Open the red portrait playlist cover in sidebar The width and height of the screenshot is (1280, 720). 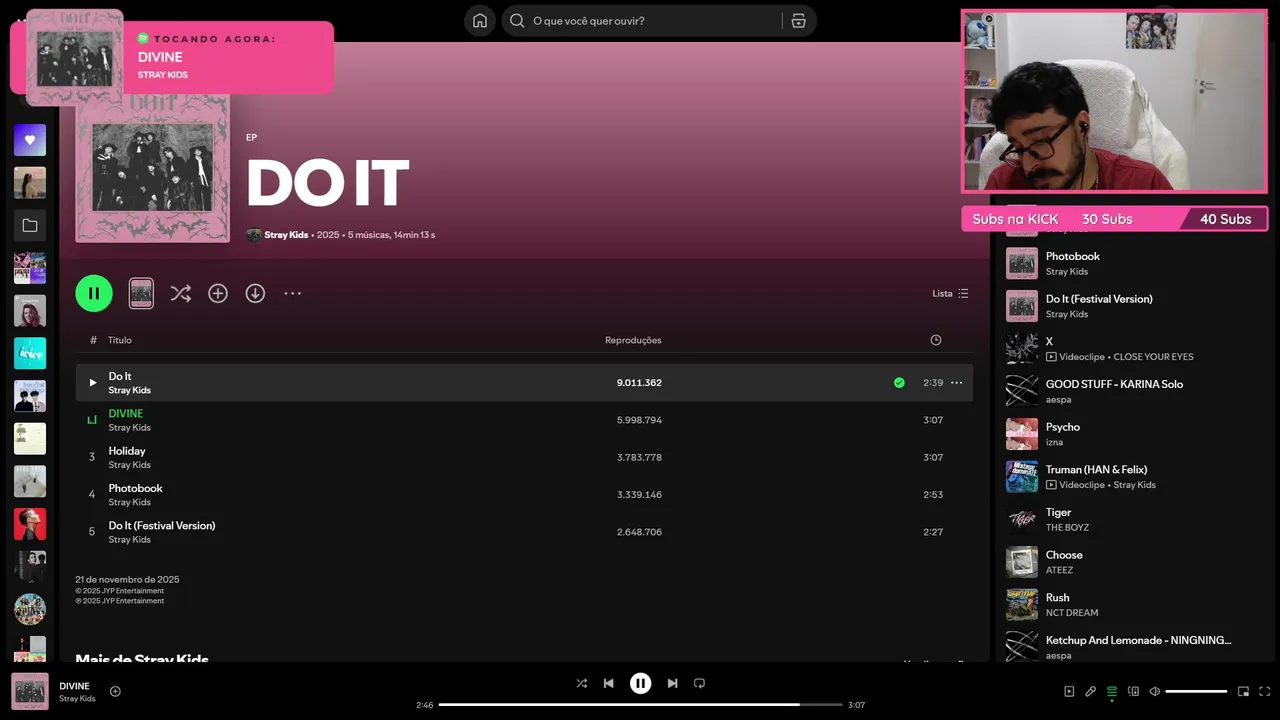(x=30, y=524)
